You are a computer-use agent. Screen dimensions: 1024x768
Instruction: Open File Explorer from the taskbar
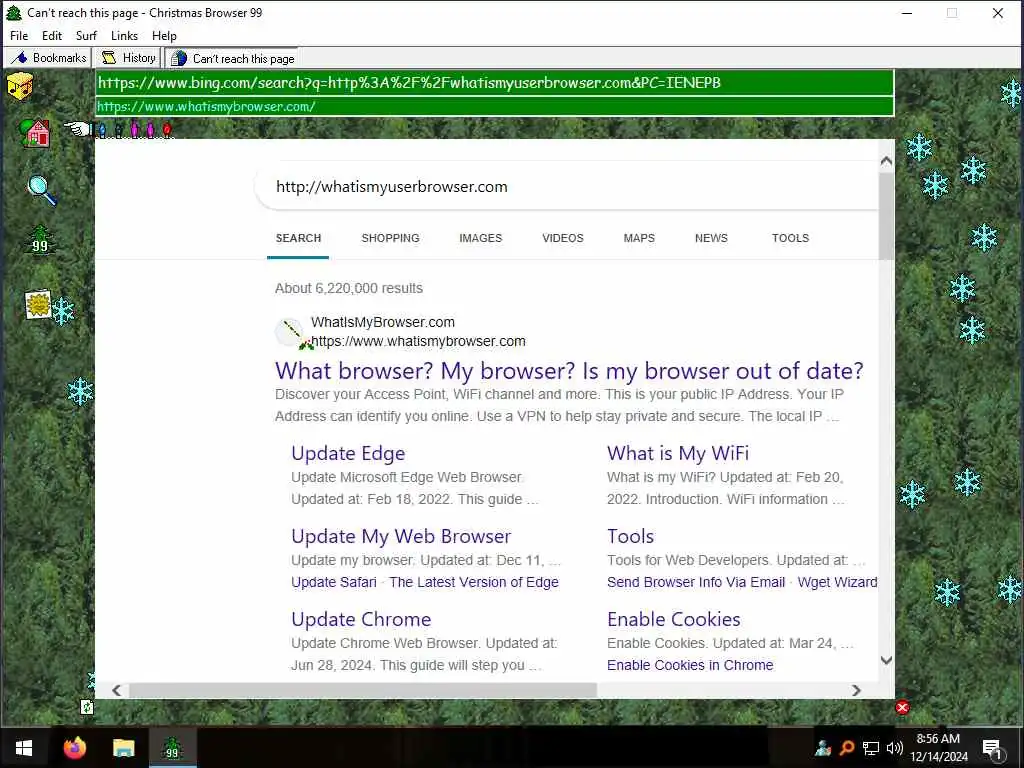[123, 748]
